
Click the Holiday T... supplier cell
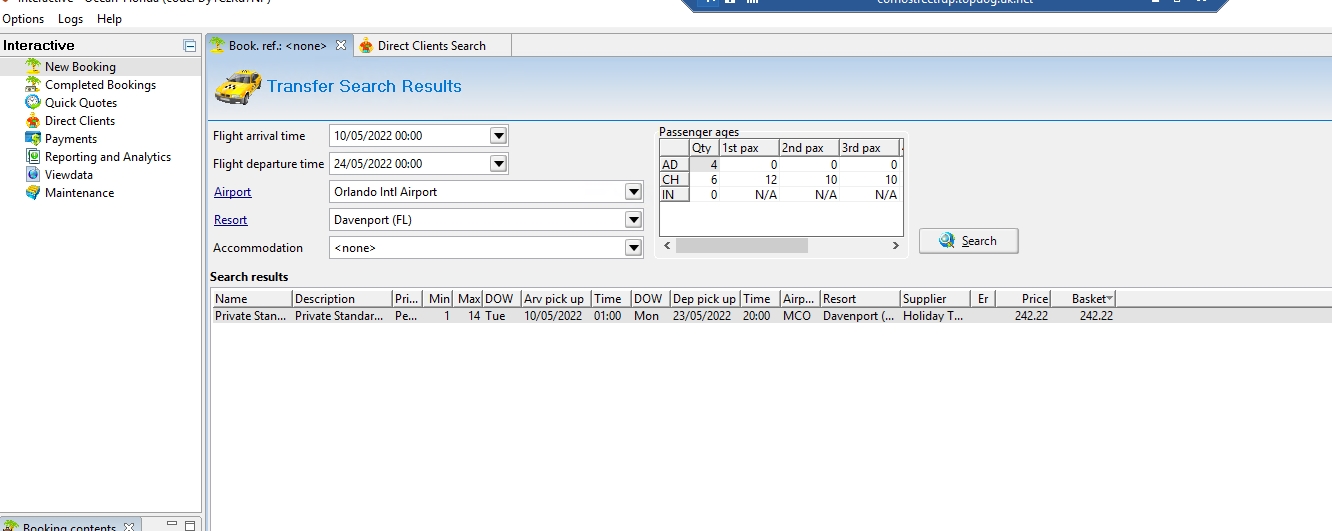(935, 316)
